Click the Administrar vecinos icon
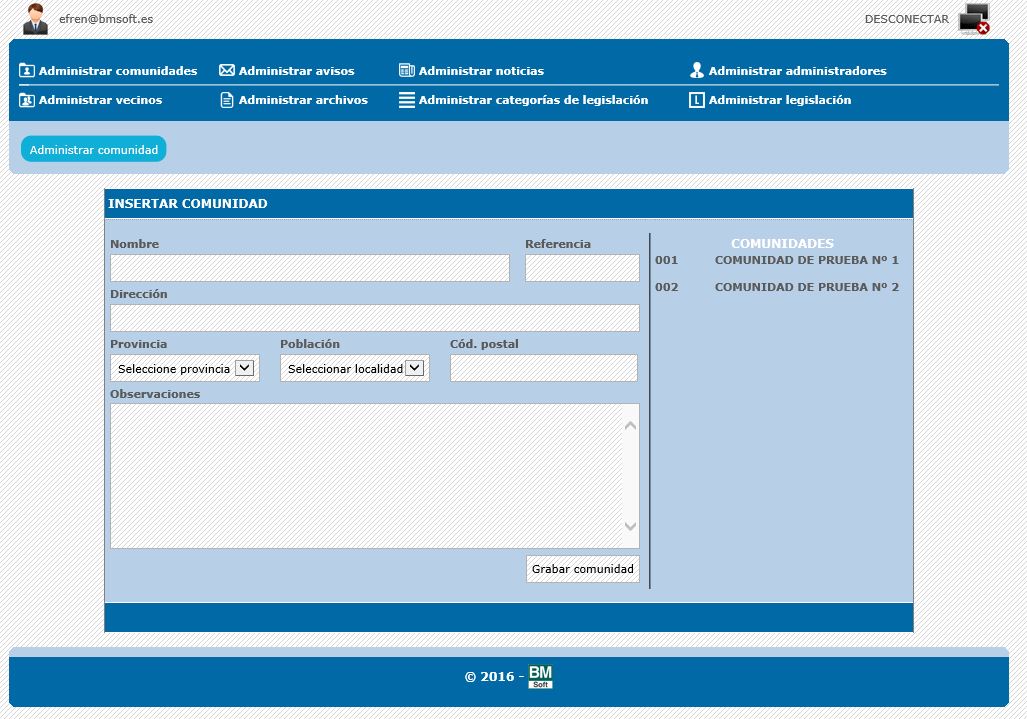 27,100
